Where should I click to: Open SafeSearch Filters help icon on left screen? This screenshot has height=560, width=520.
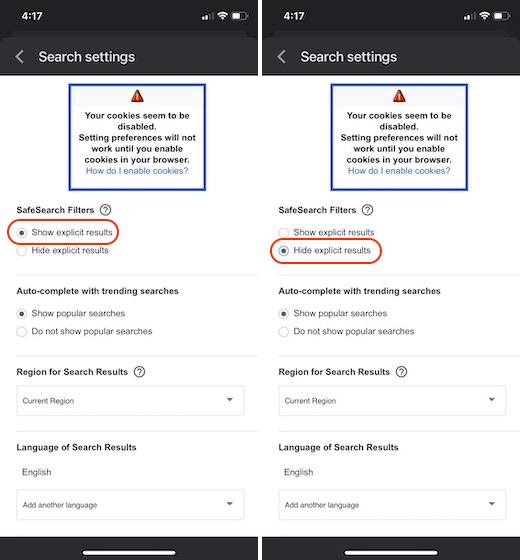click(105, 210)
